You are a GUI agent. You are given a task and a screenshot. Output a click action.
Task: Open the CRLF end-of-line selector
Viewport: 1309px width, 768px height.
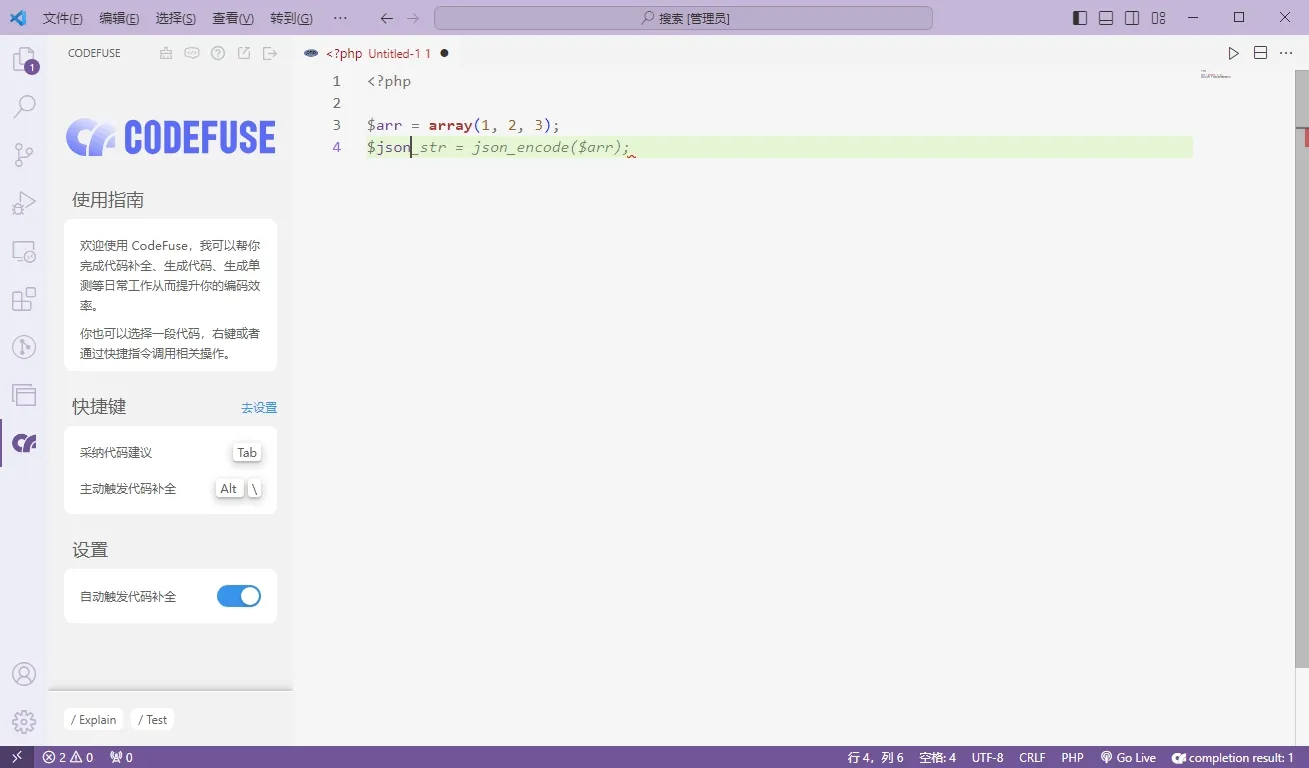(x=1032, y=757)
